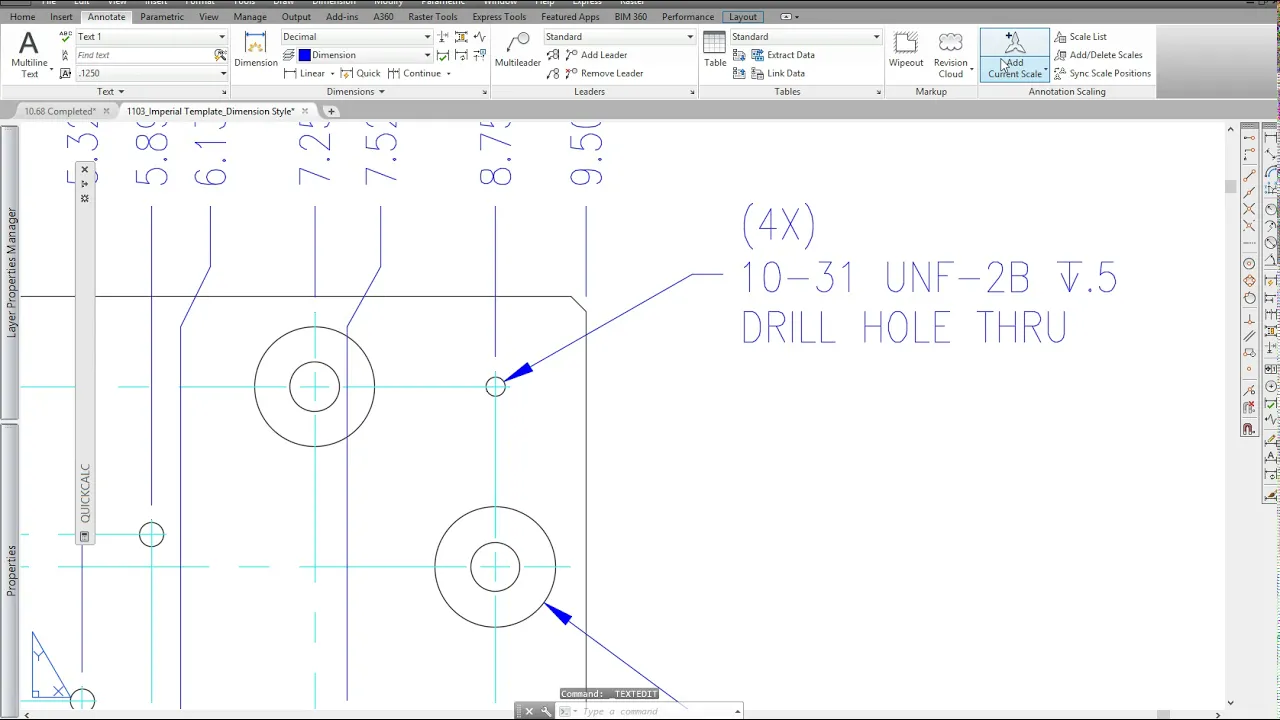The width and height of the screenshot is (1280, 720).
Task: Switch to the Insert ribbon tab
Action: click(x=61, y=17)
